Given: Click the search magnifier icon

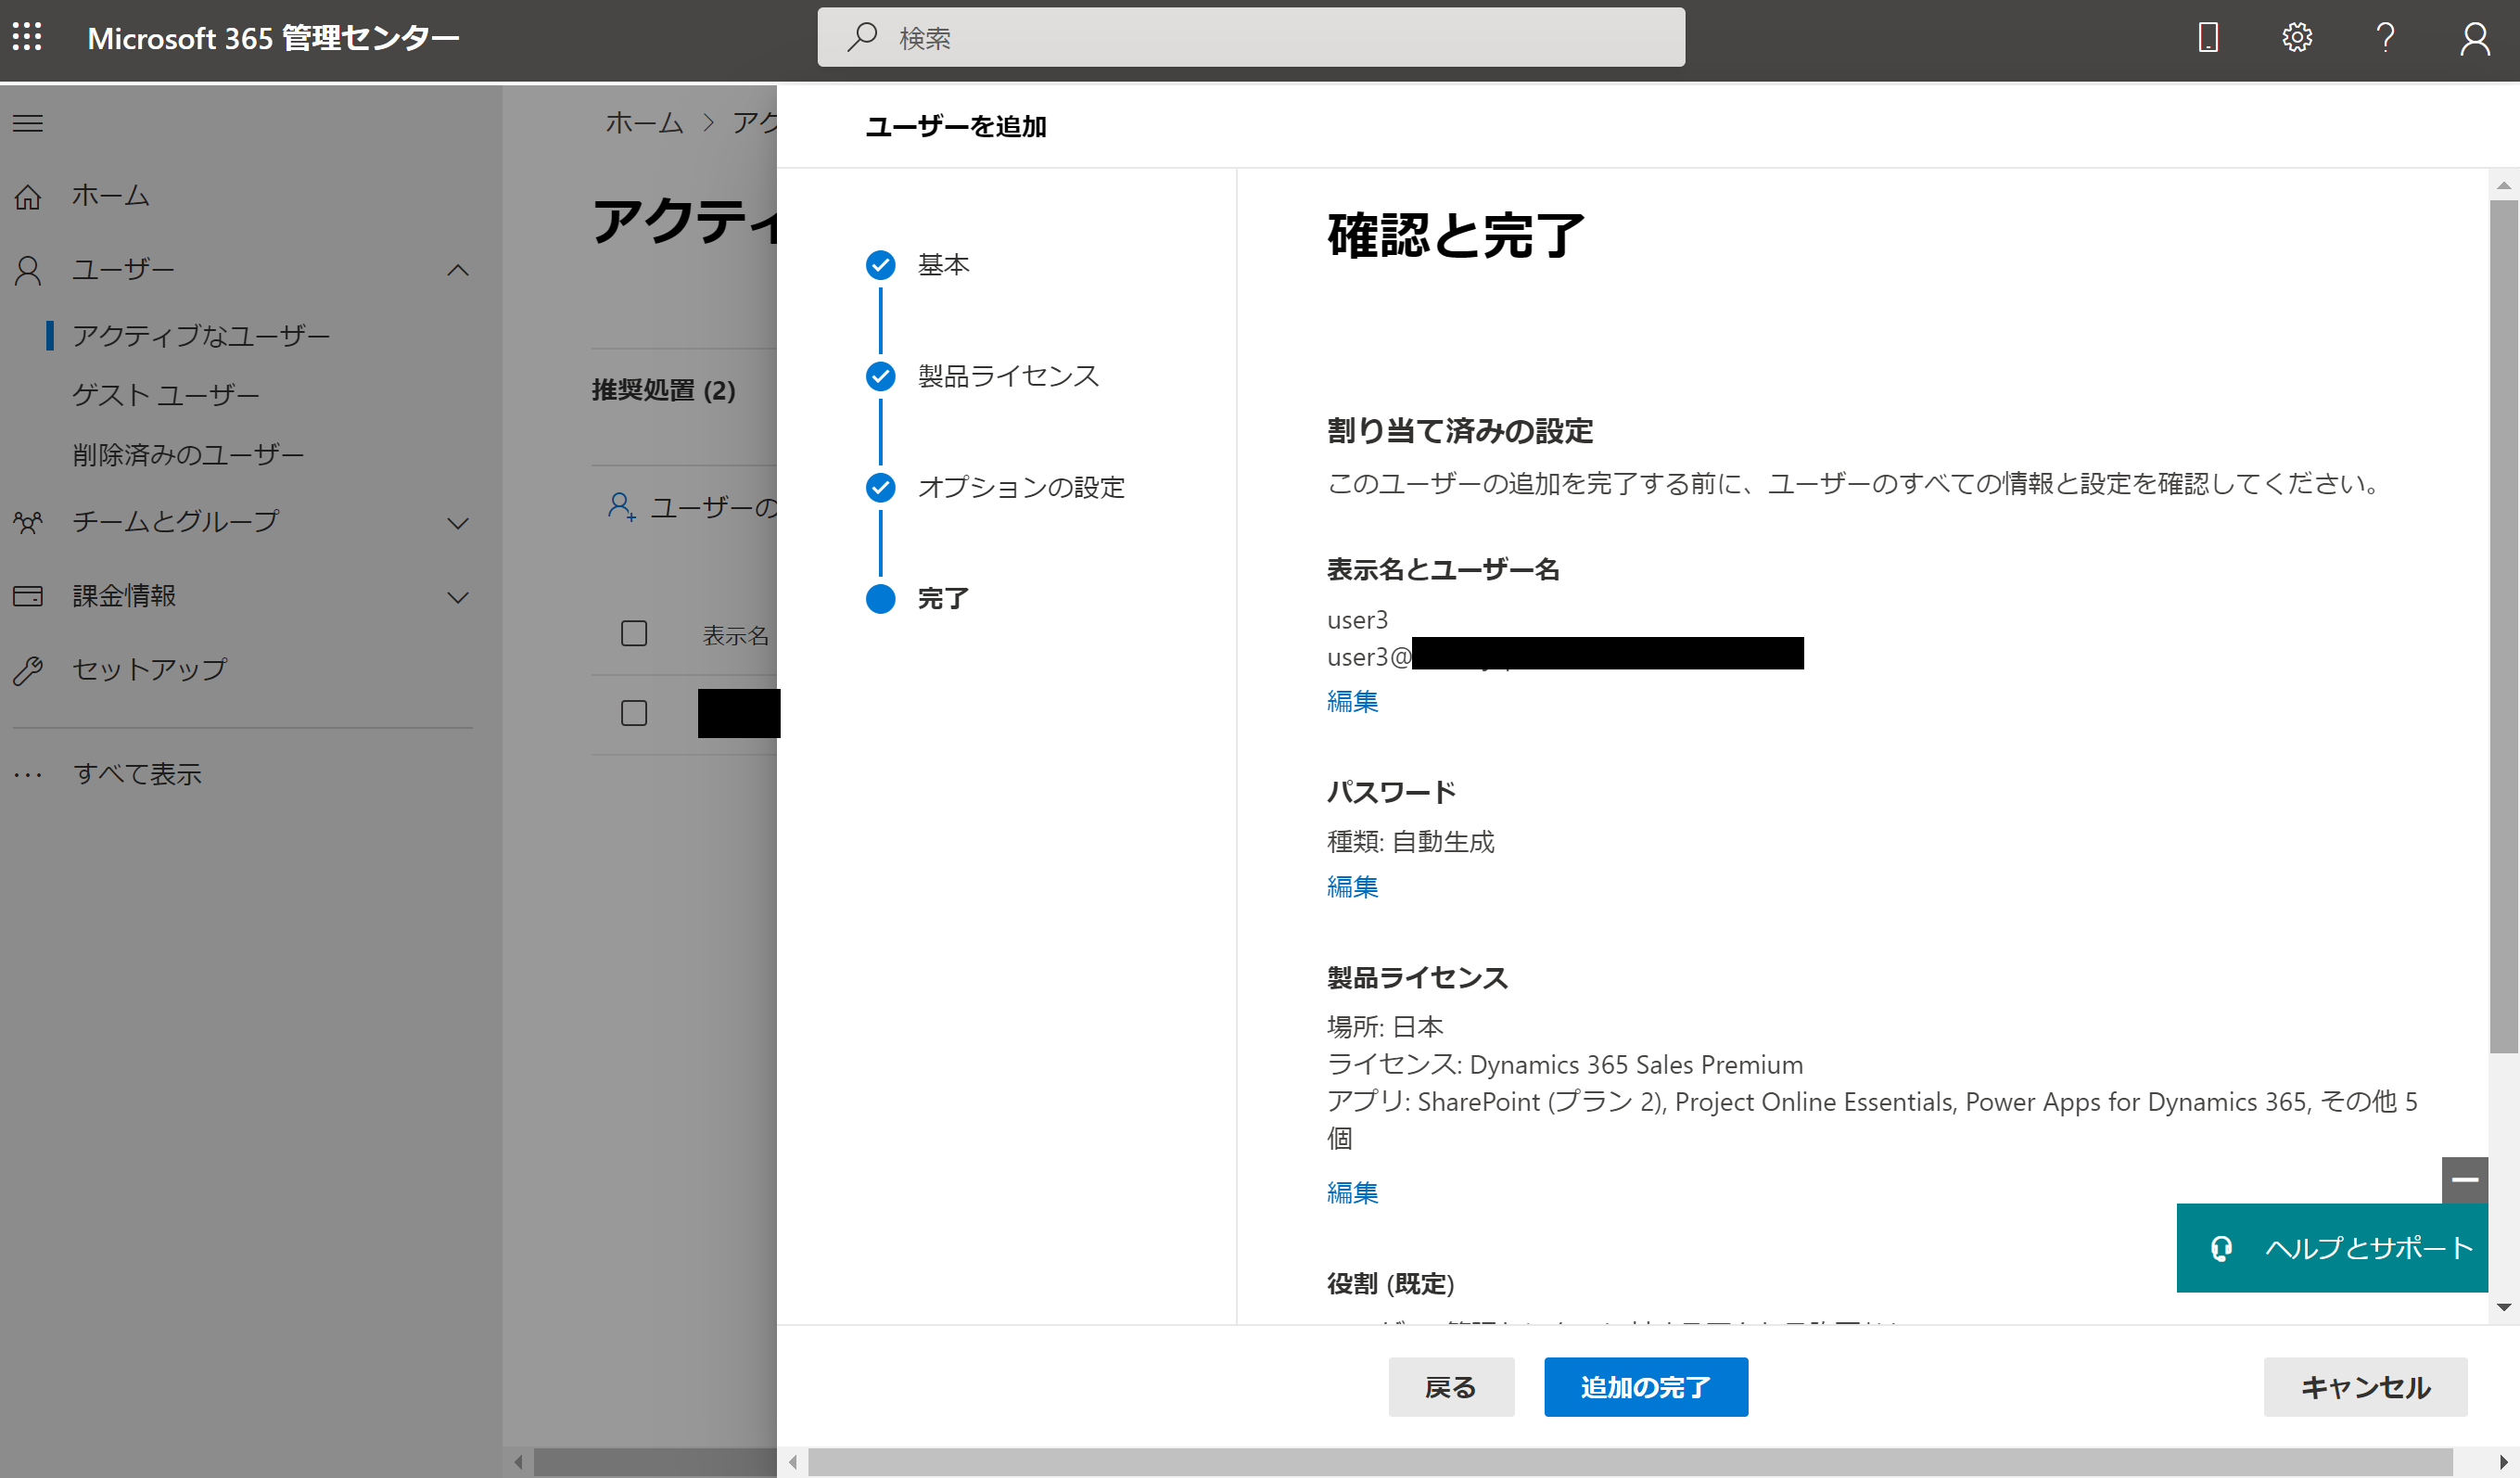Looking at the screenshot, I should pos(862,37).
